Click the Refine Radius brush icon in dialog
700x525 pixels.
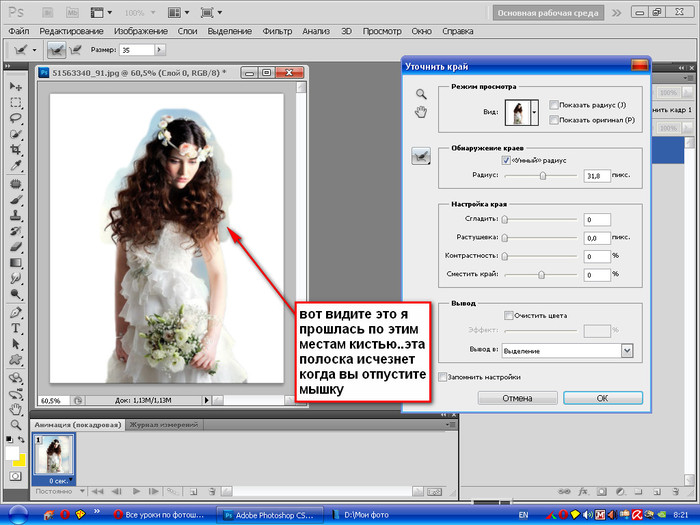422,154
